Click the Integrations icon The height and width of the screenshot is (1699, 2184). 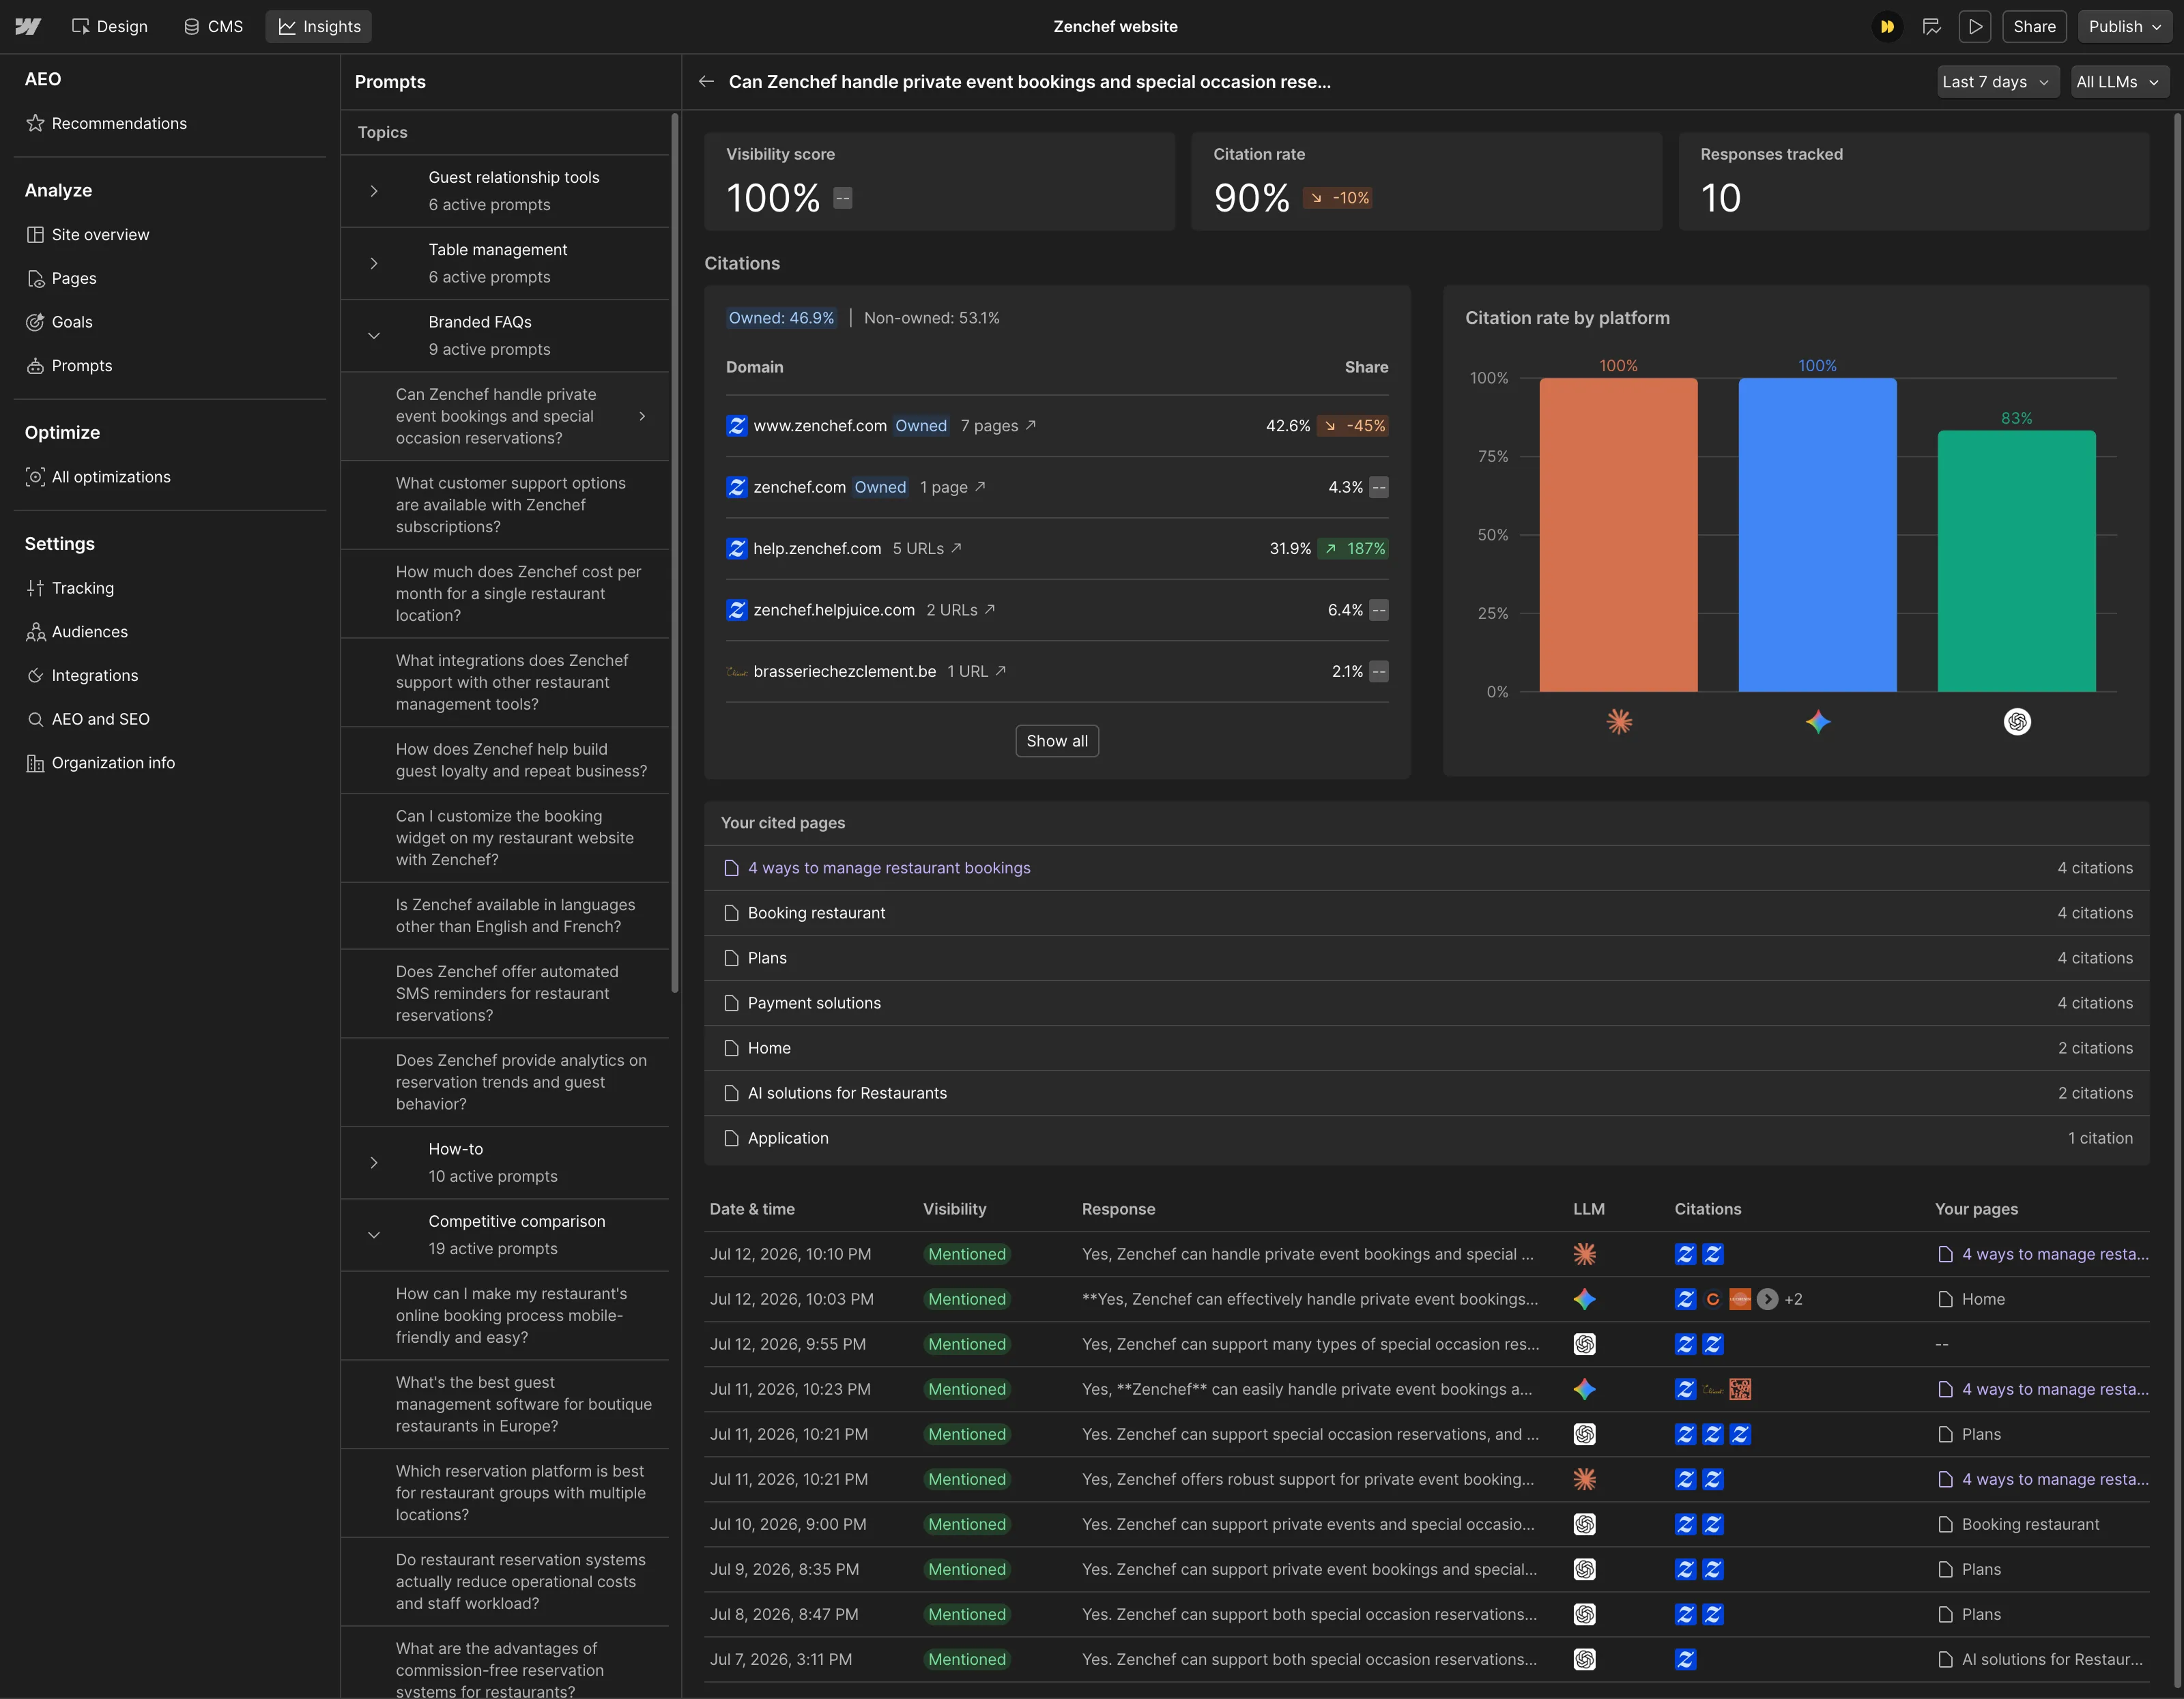pos(35,676)
